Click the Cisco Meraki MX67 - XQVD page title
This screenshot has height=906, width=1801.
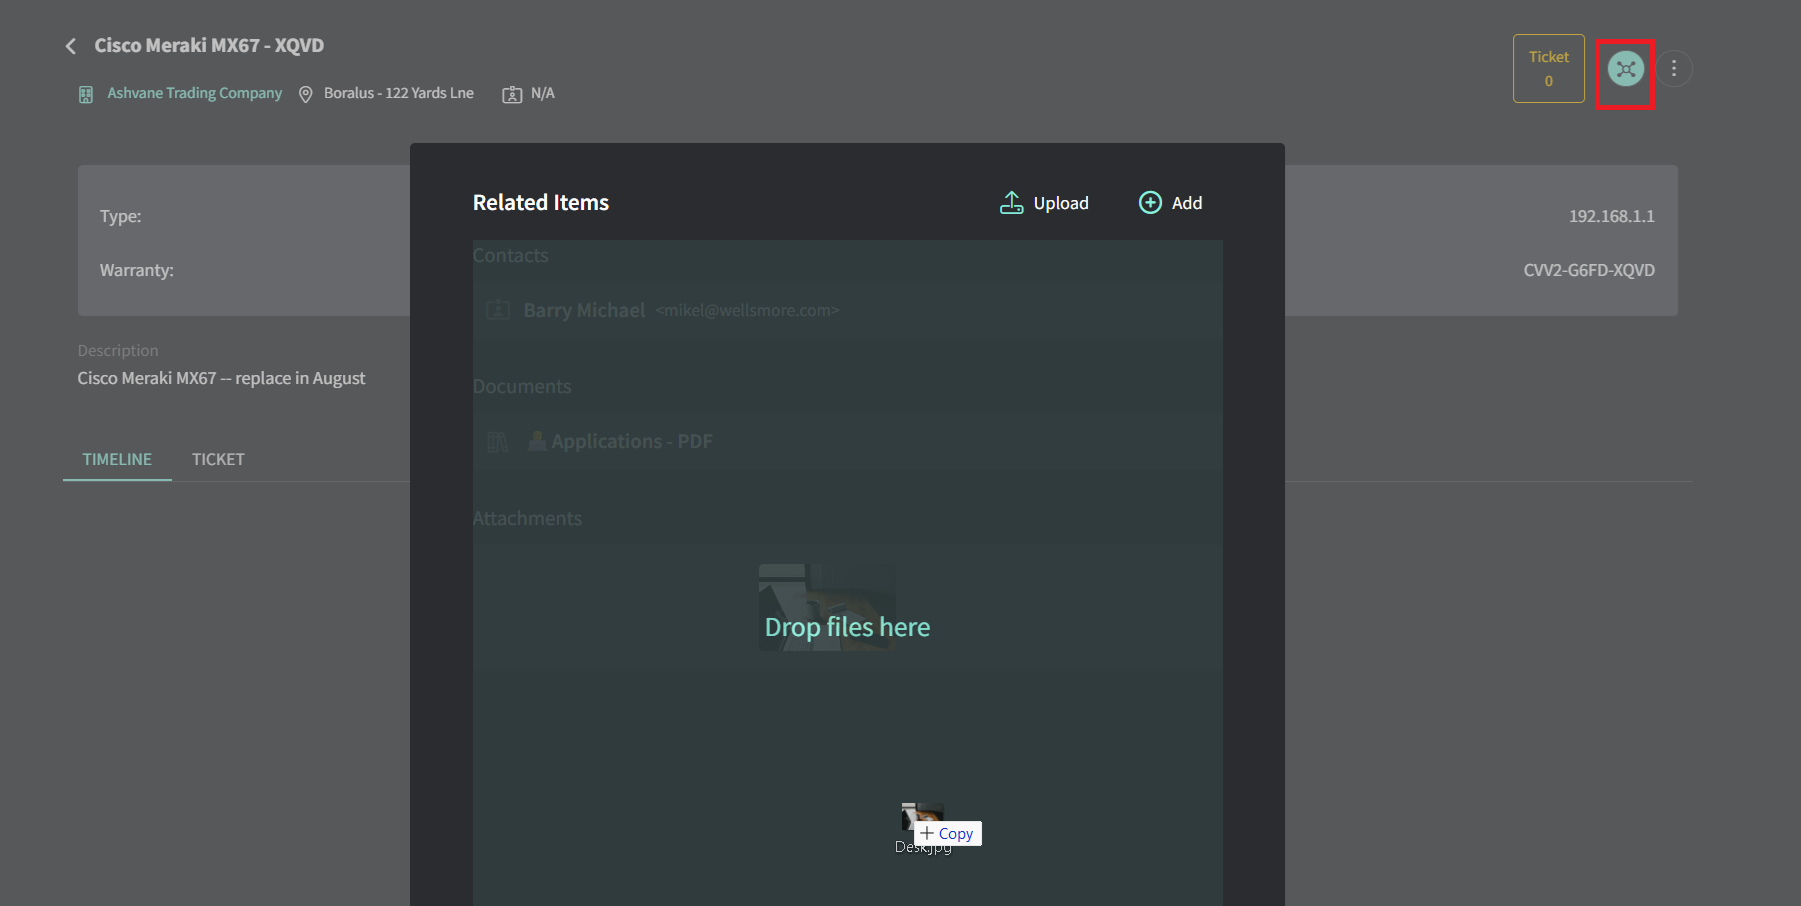pyautogui.click(x=209, y=45)
